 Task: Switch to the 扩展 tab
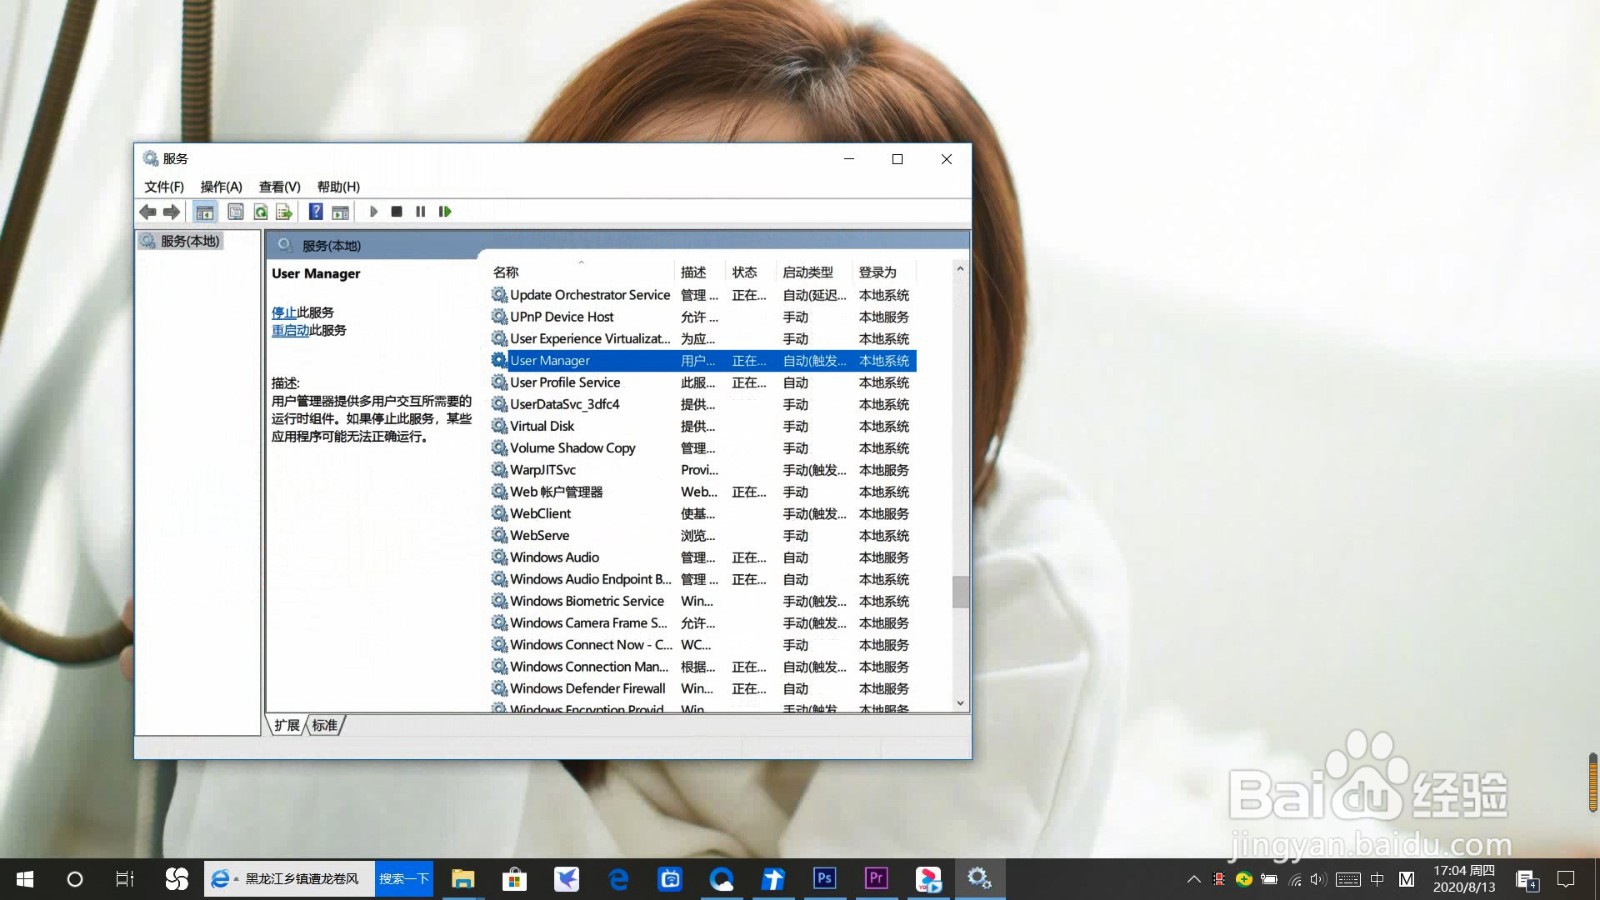coord(287,725)
